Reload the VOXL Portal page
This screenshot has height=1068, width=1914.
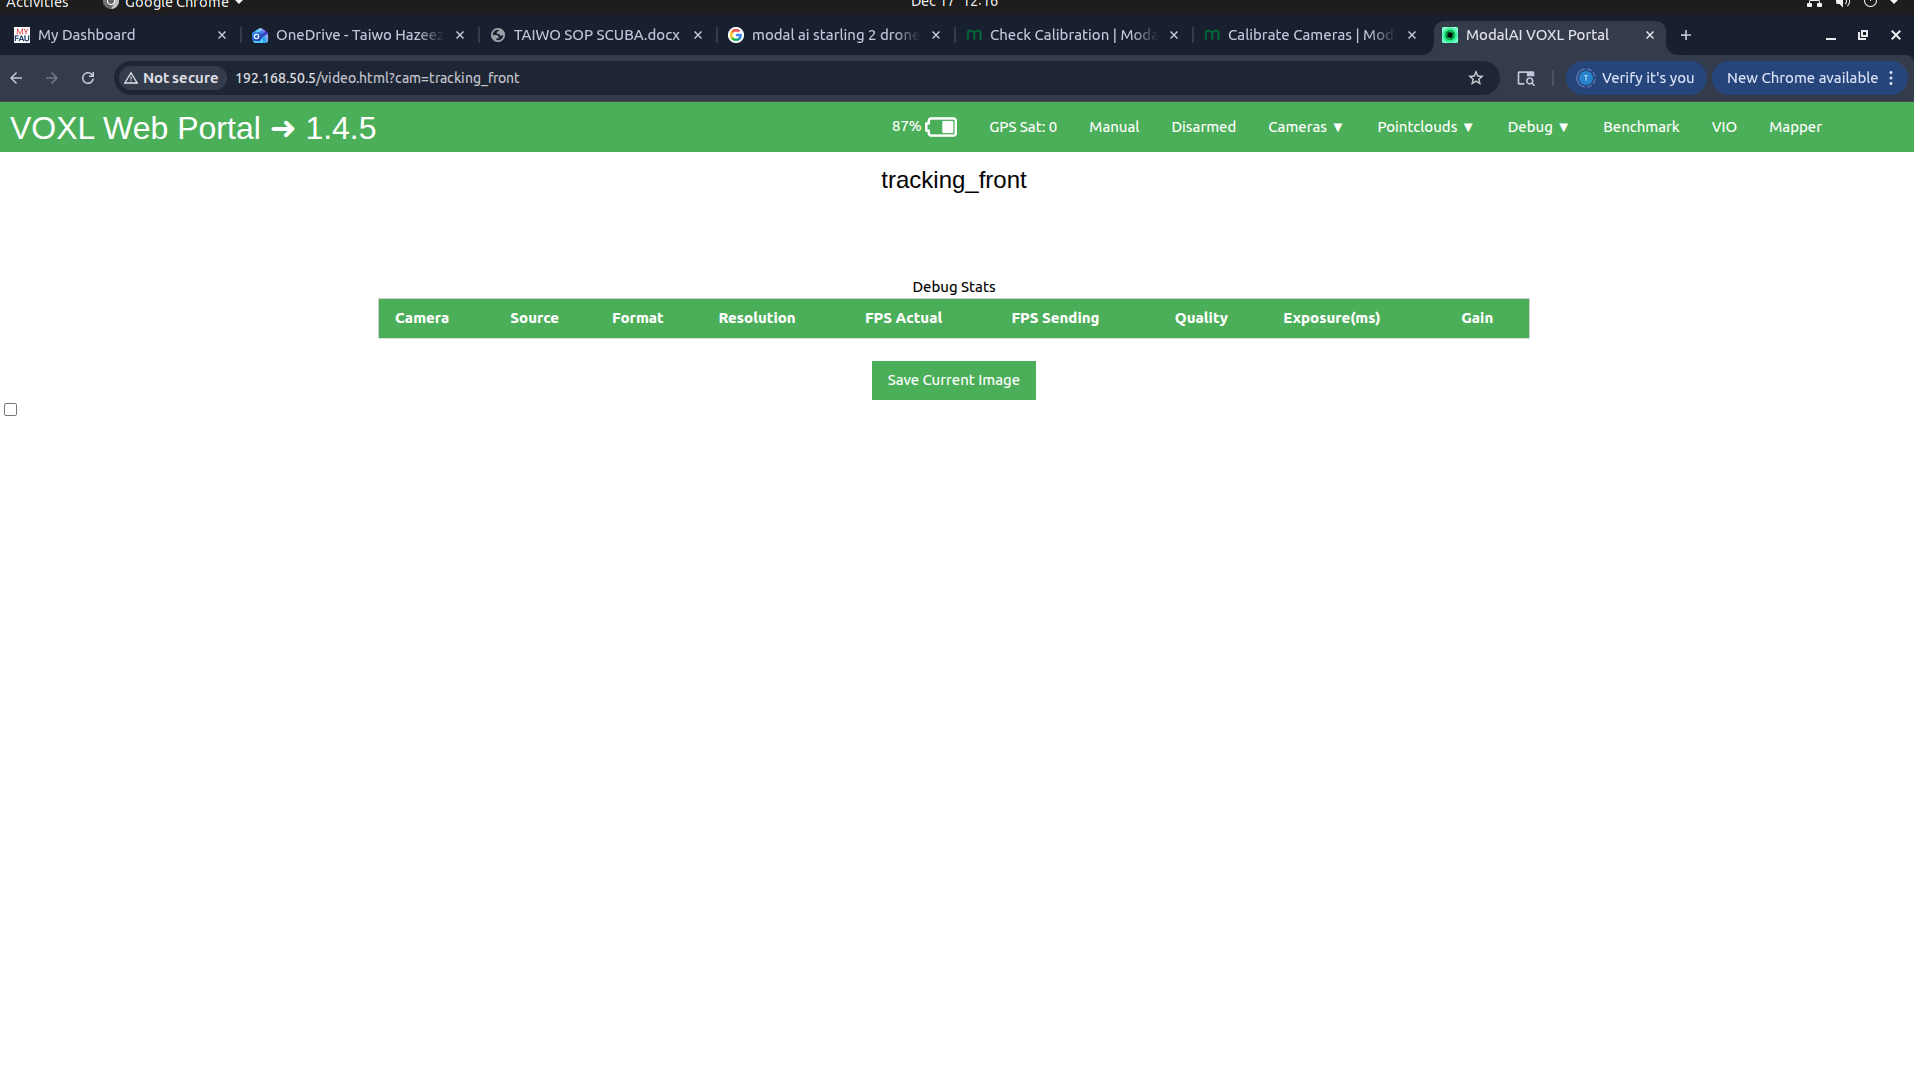88,78
